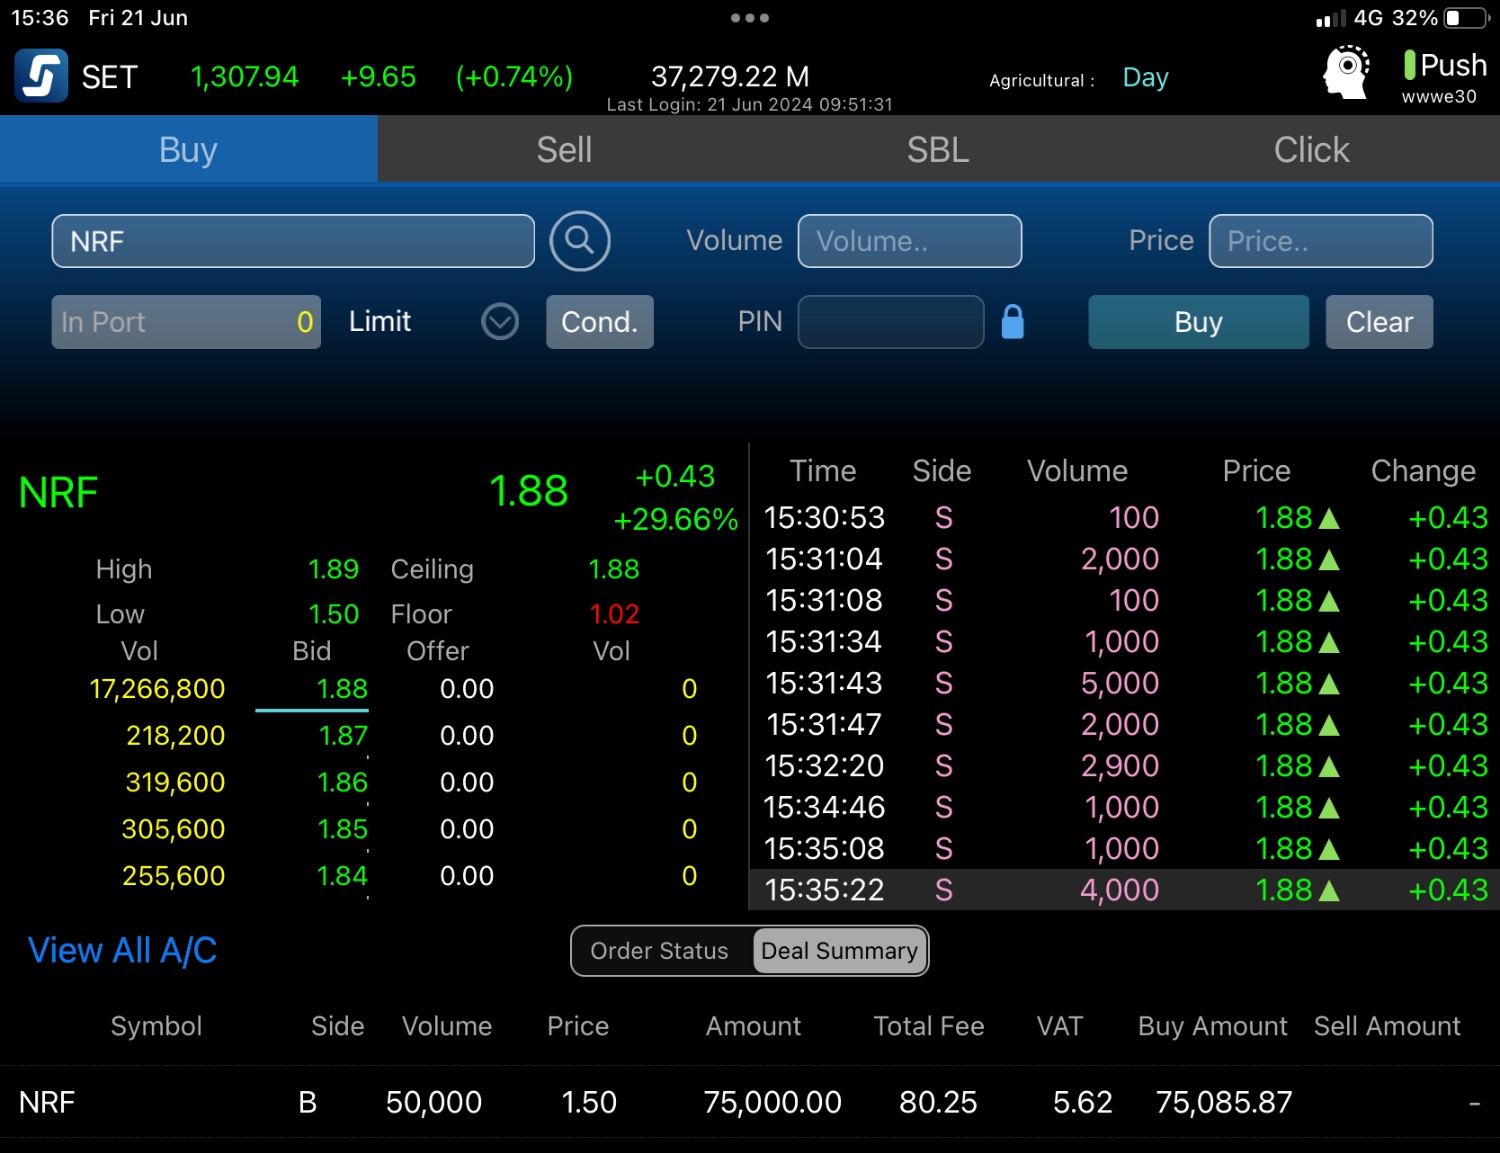Select the 15:34:46 ticker row
The height and width of the screenshot is (1153, 1500).
(1125, 807)
